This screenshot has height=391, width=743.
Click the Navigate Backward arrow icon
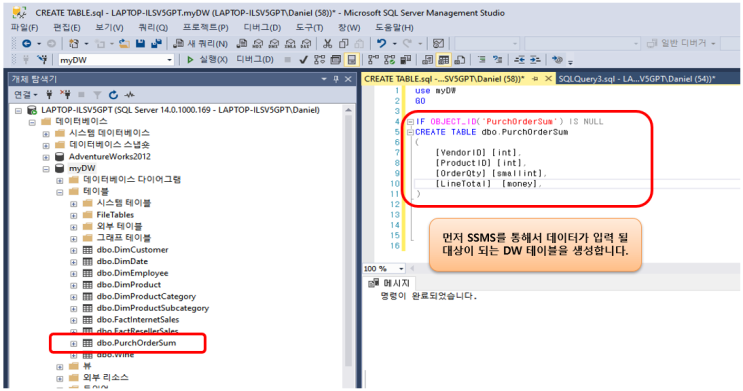point(27,44)
